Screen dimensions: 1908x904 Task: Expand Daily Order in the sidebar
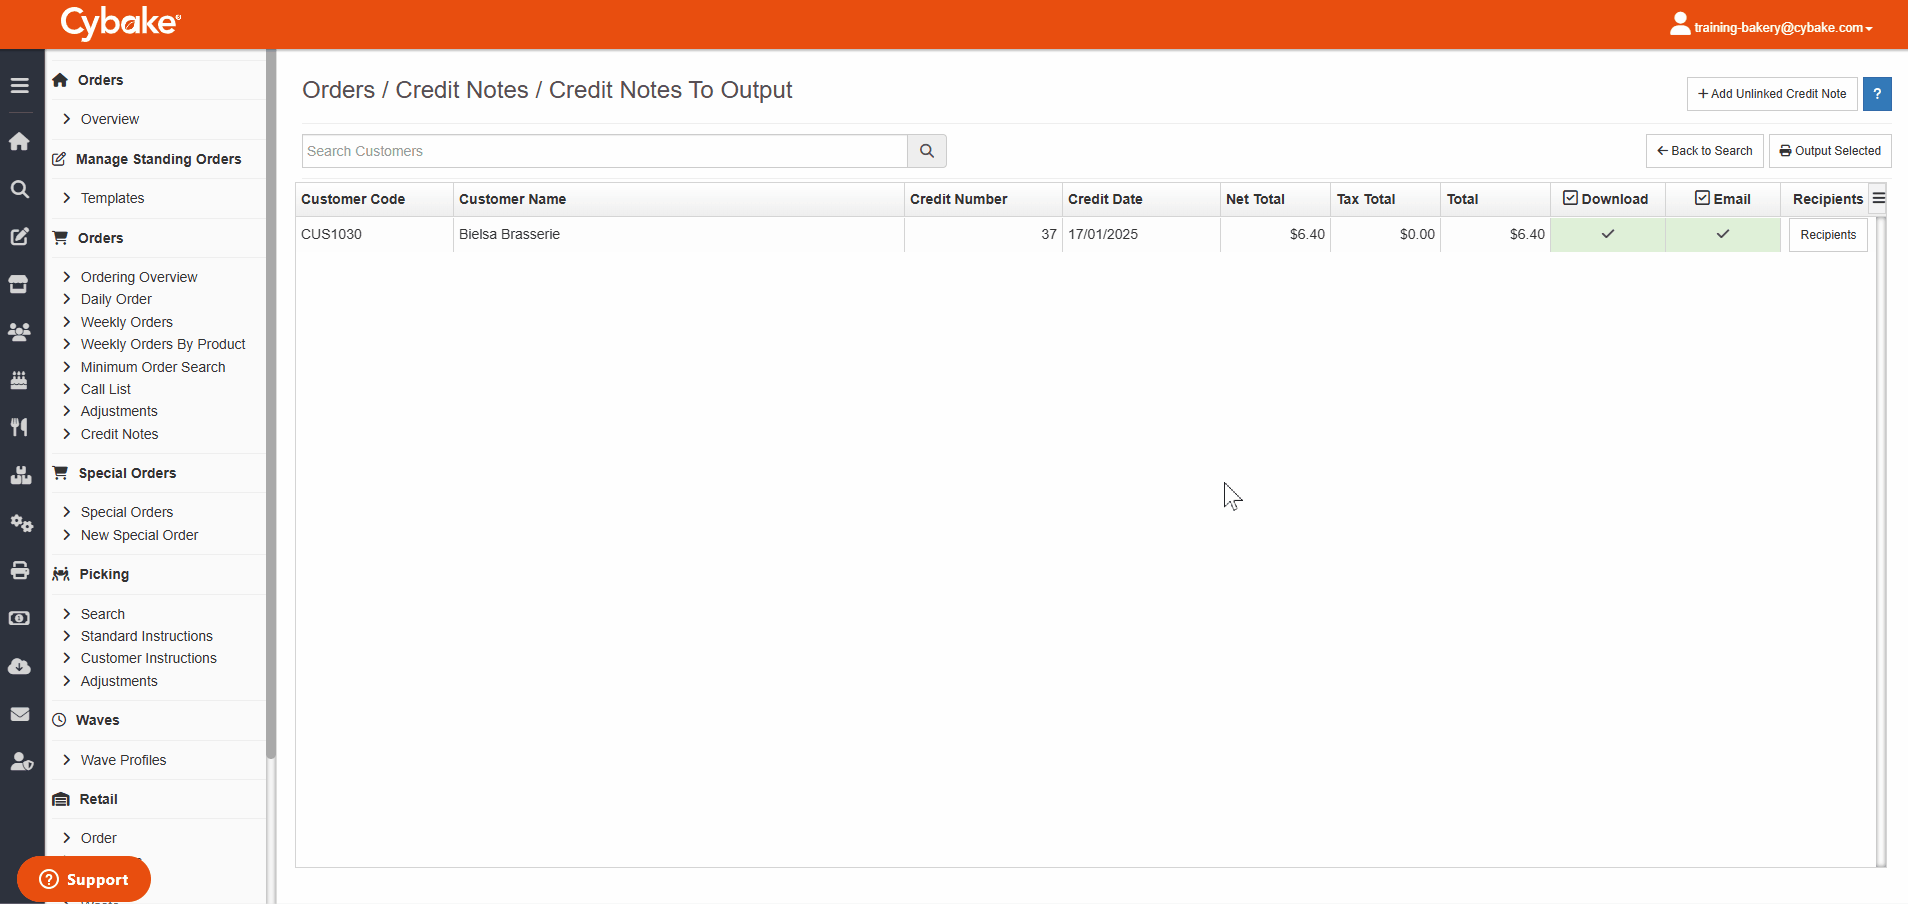point(116,299)
